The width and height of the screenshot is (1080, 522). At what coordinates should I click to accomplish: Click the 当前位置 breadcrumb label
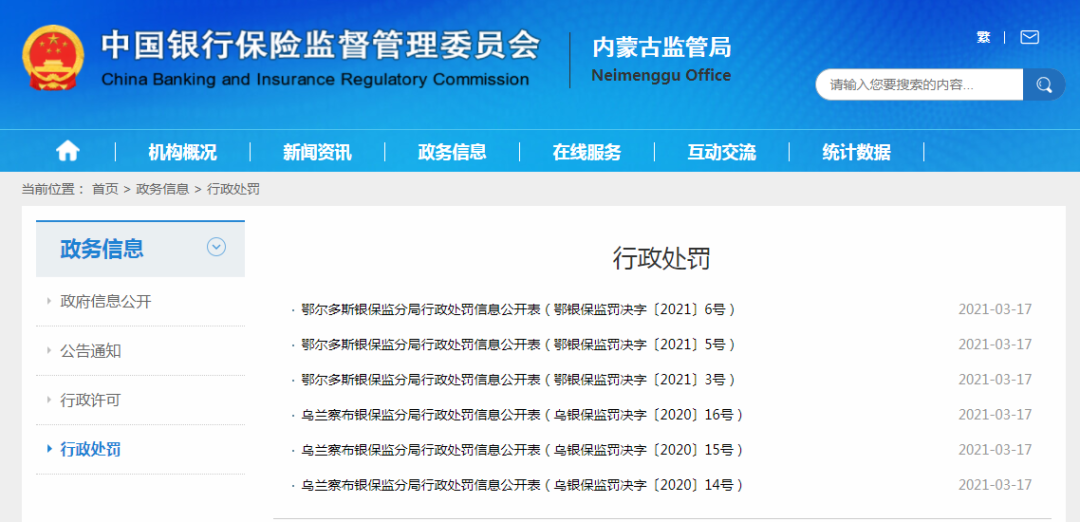coord(52,189)
